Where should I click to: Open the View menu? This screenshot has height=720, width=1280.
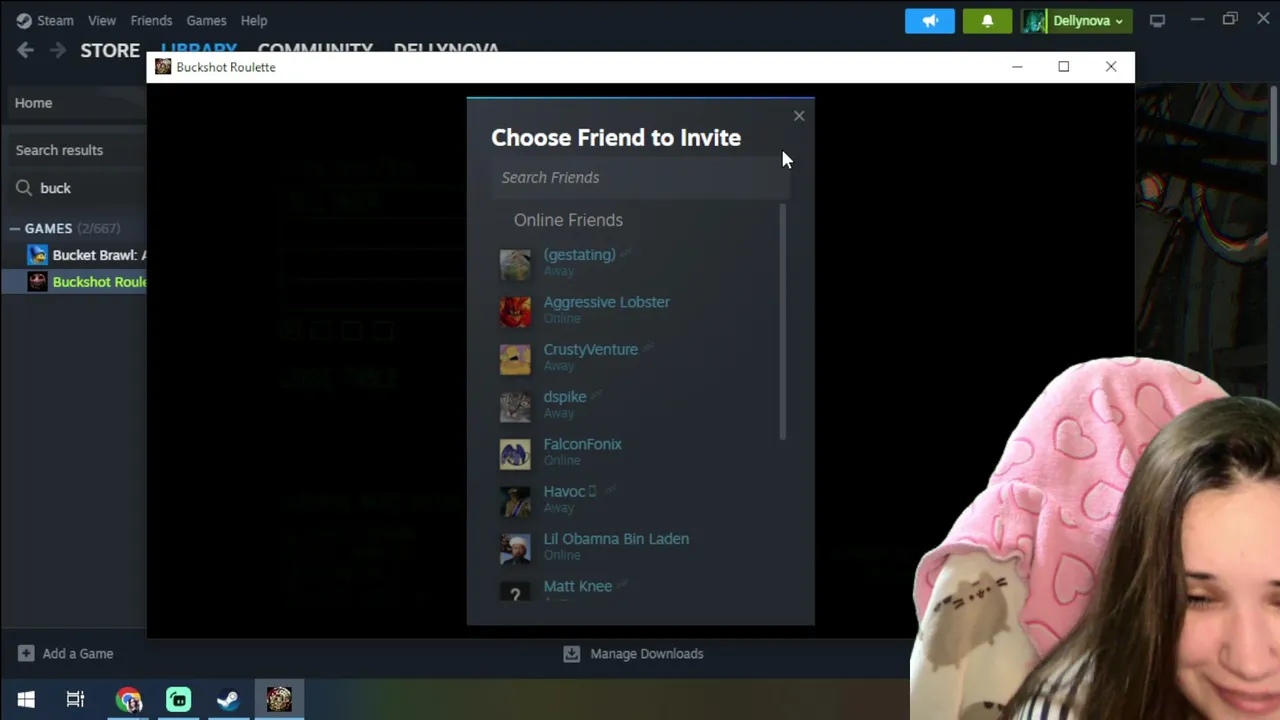click(102, 20)
